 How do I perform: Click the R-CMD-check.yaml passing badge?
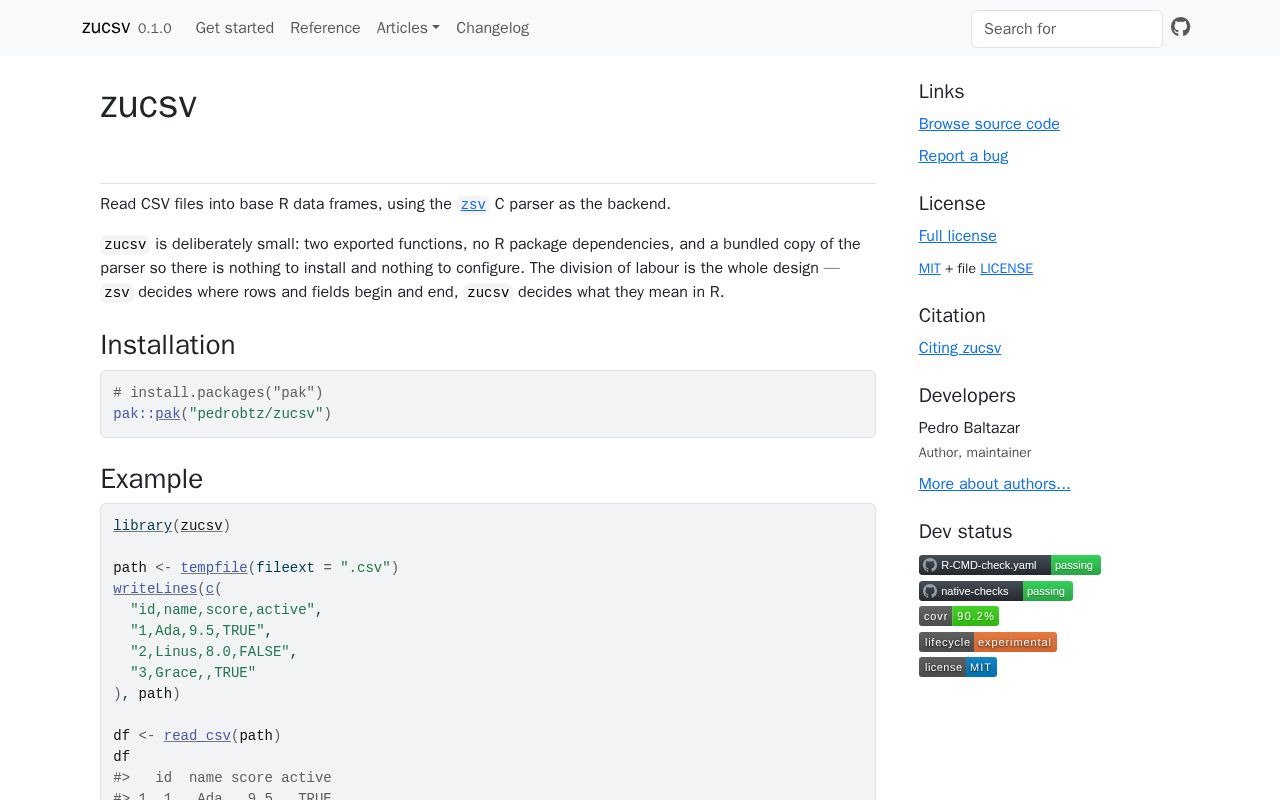(x=1010, y=565)
